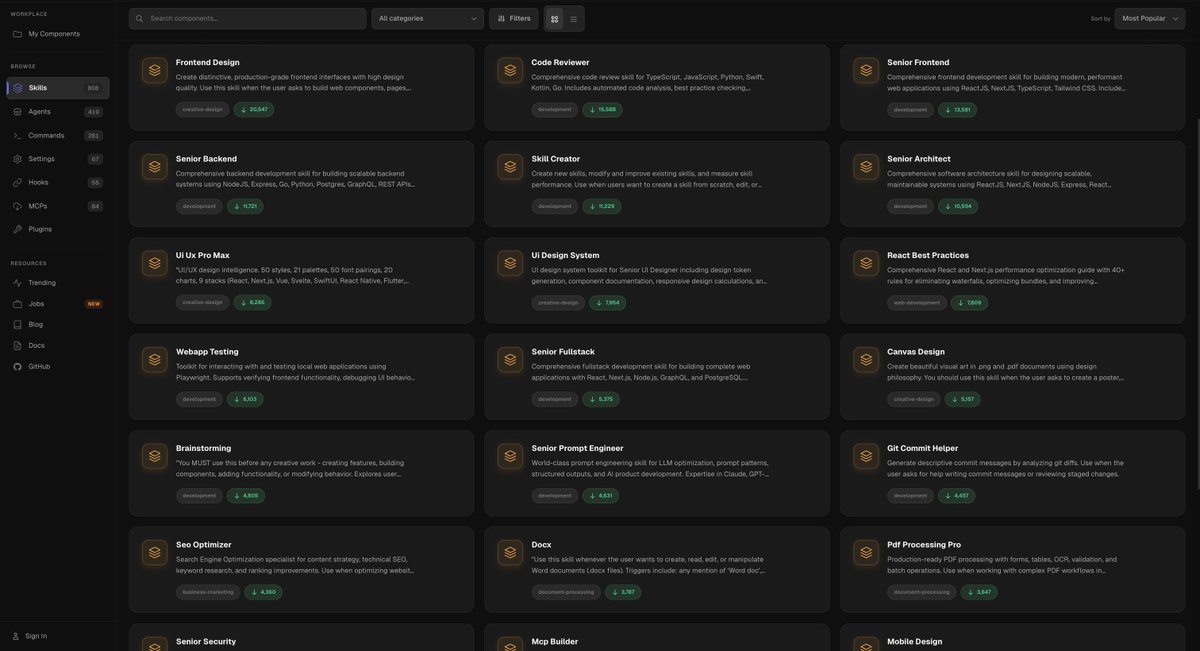Click the Webapp Testing card icon
This screenshot has height=651, width=1200.
[x=154, y=360]
